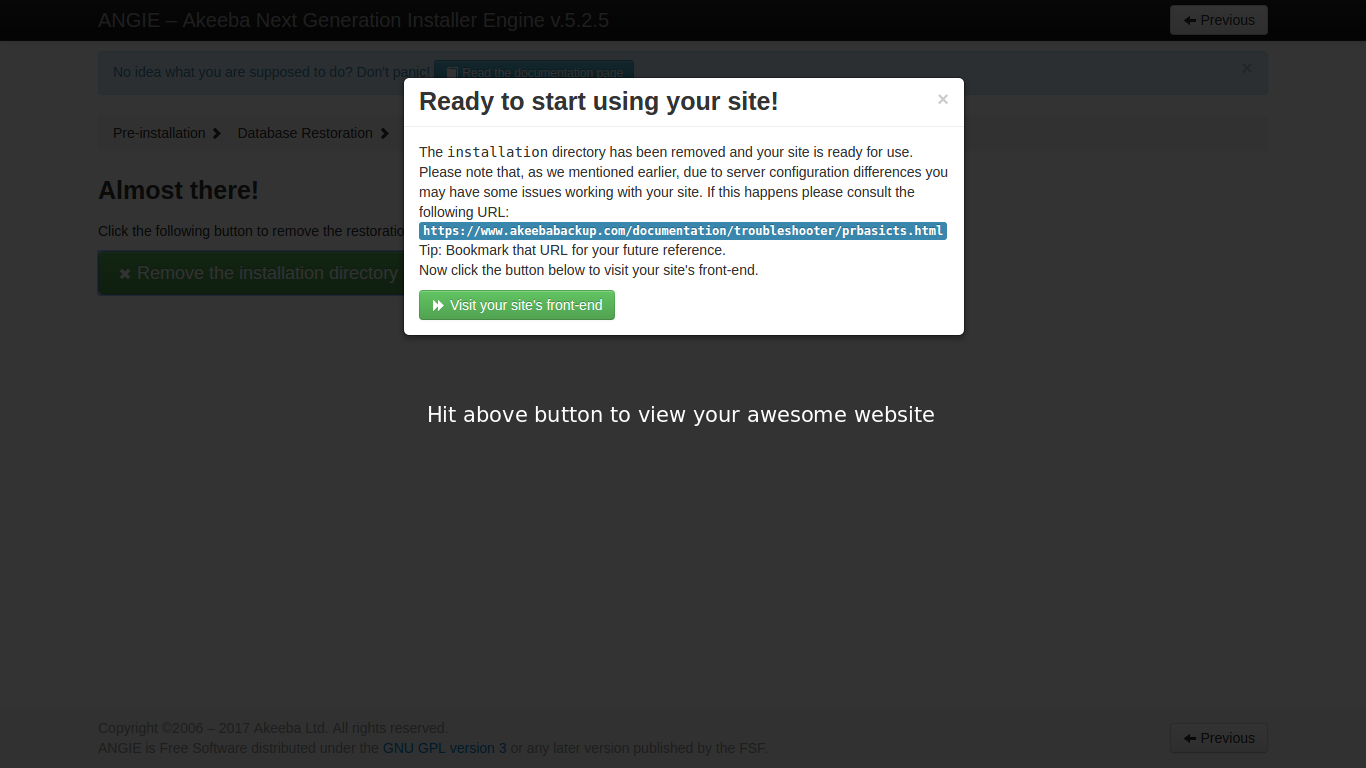
Task: Select the Akeeba troubleshooter URL text
Action: (x=683, y=231)
